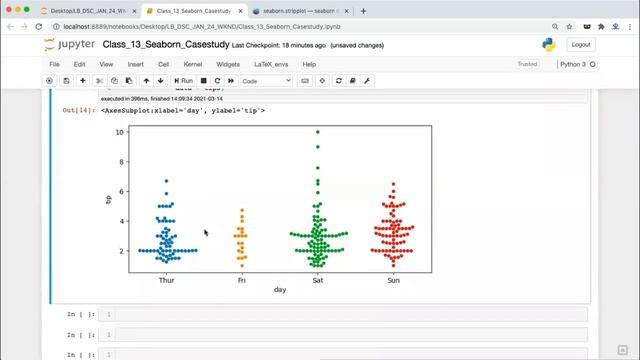Viewport: 640px width, 360px height.
Task: Click the execution time text 'executed in 396ms'
Action: (162, 99)
